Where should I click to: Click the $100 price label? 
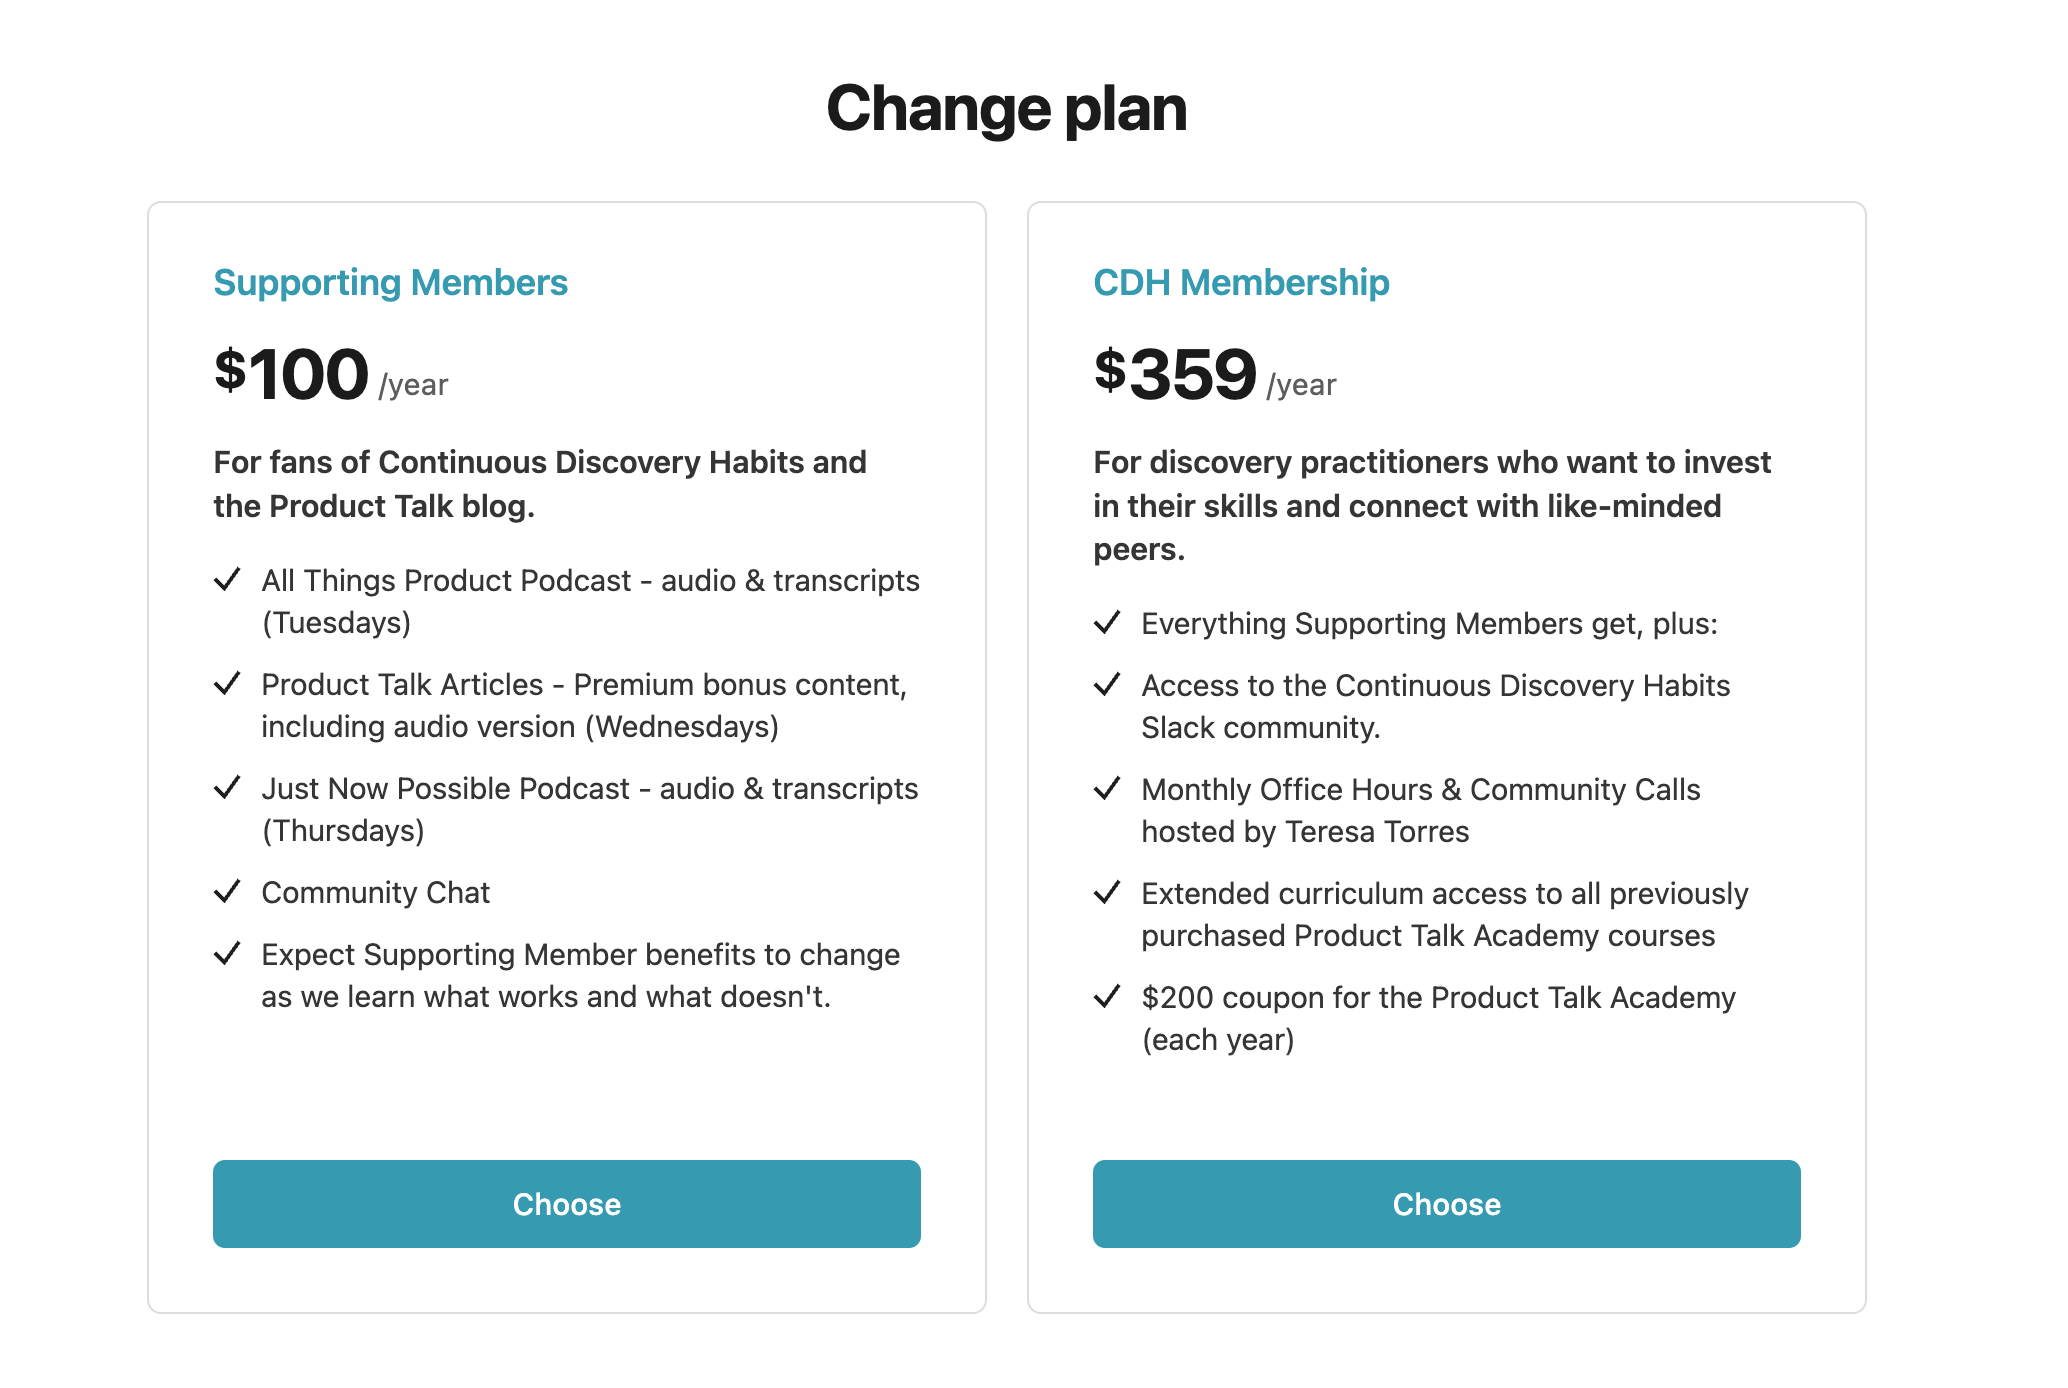pyautogui.click(x=290, y=375)
